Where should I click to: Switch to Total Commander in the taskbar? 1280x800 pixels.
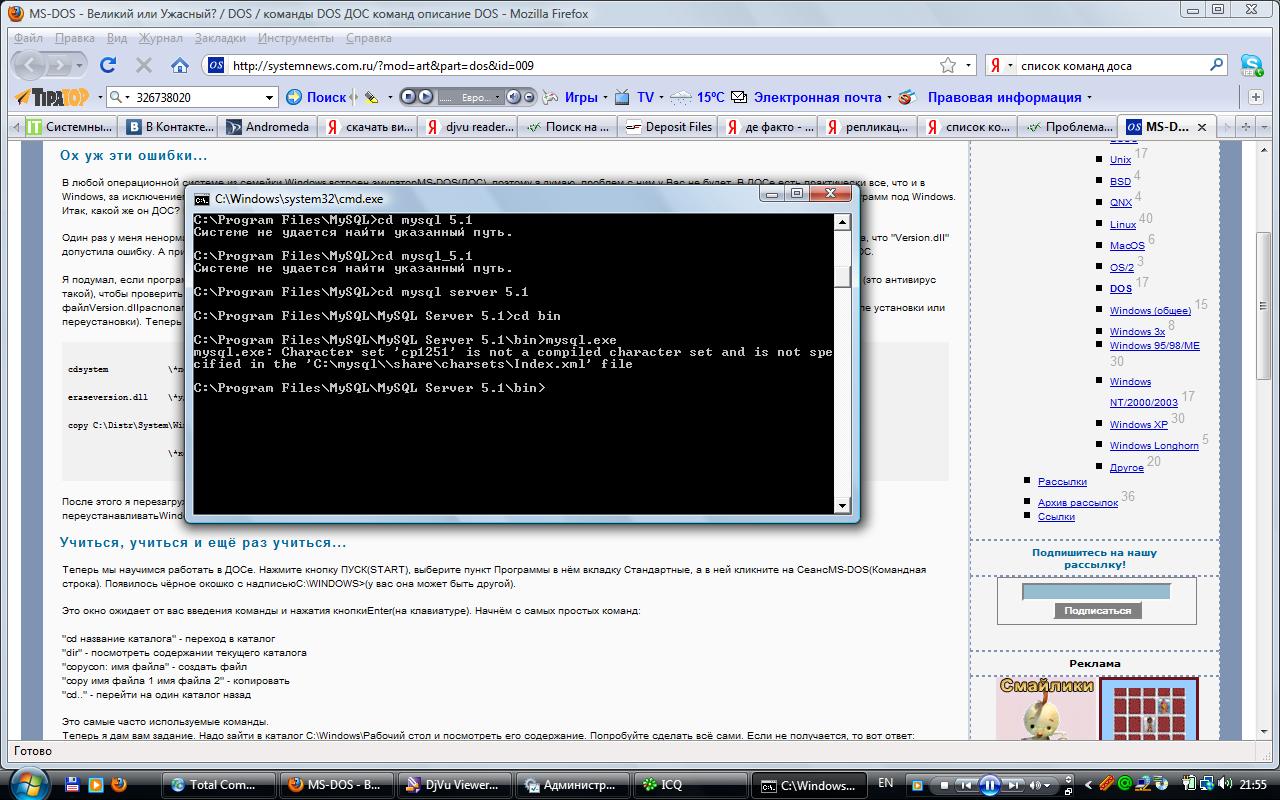(217, 785)
